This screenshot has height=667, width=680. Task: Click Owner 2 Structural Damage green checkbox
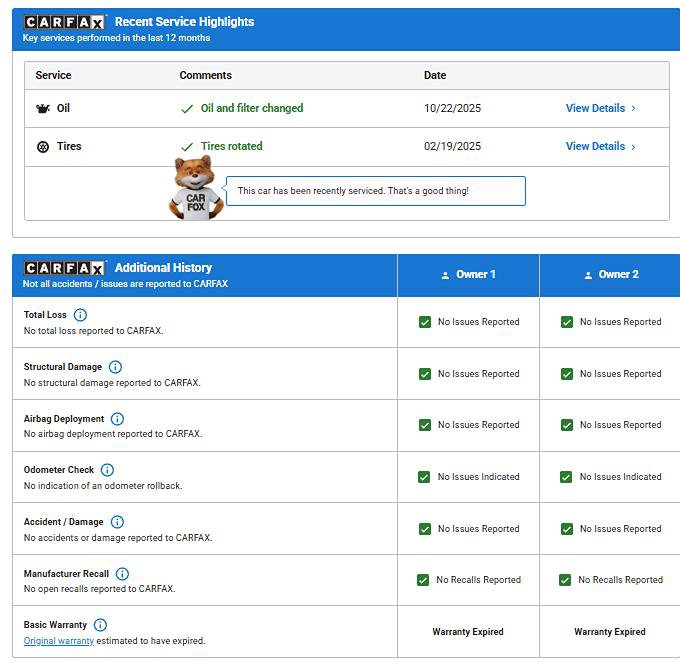(566, 374)
